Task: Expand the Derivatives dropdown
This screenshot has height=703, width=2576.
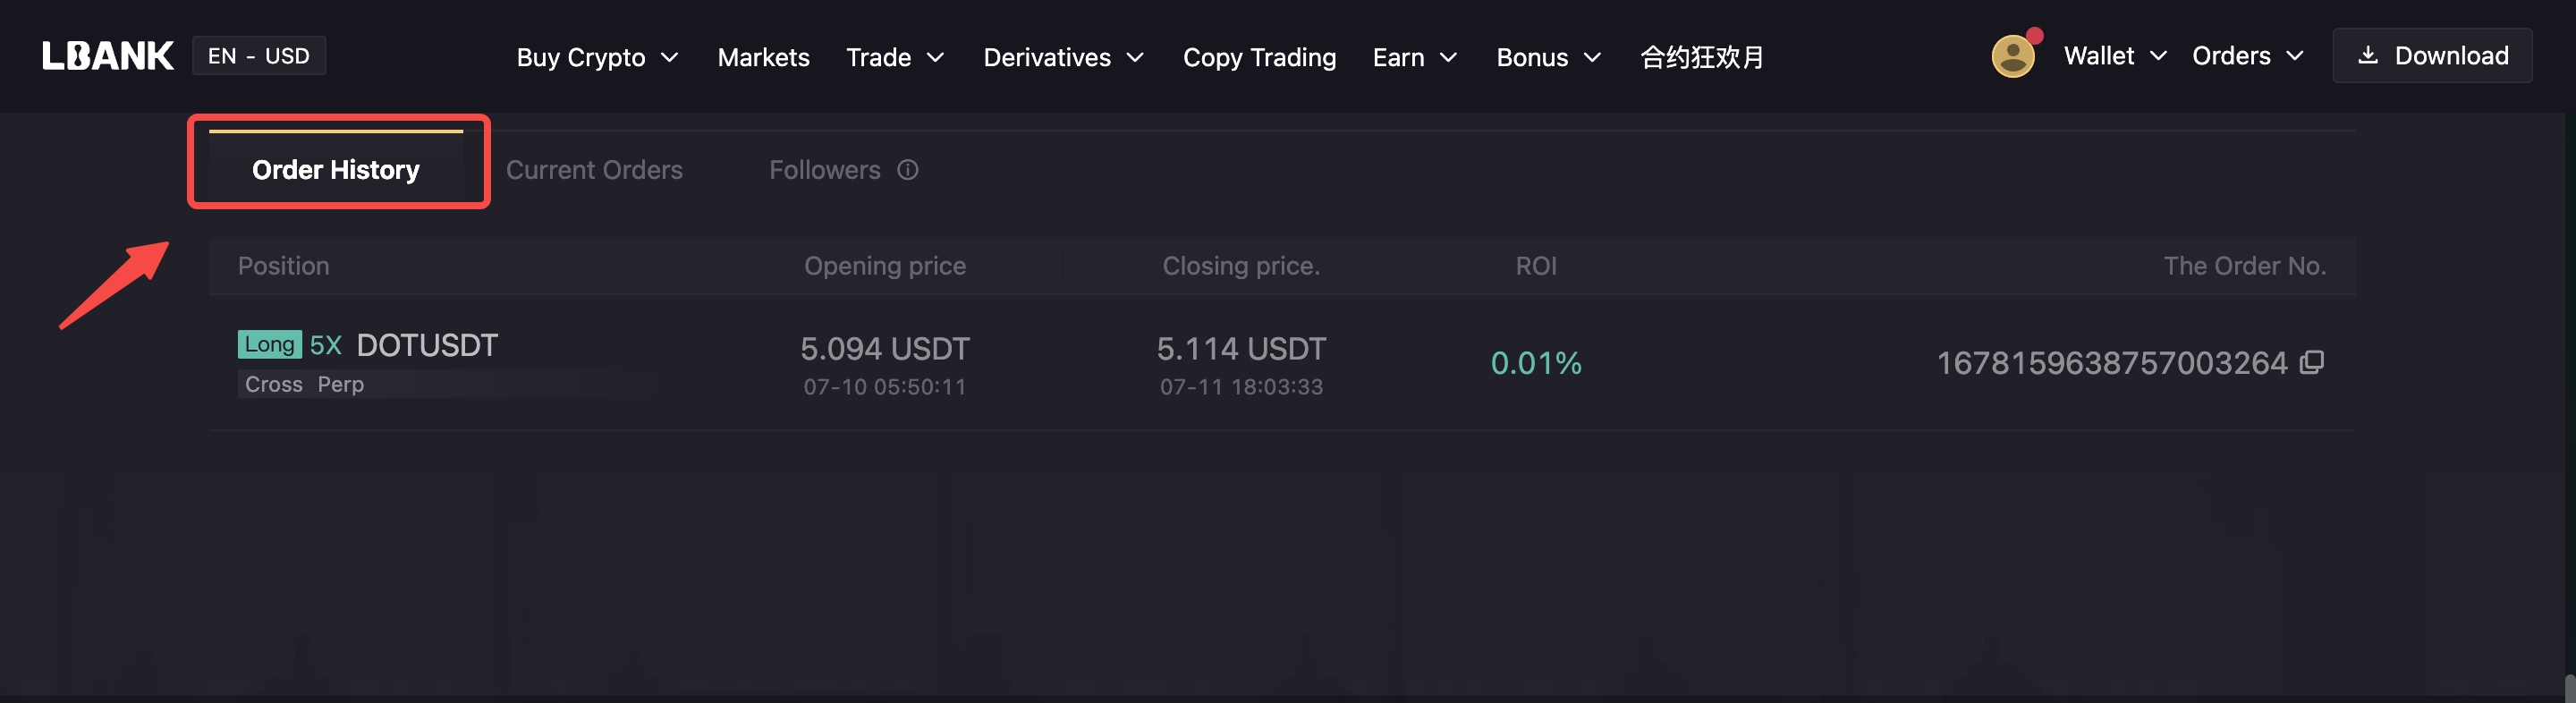Action: click(x=1063, y=57)
